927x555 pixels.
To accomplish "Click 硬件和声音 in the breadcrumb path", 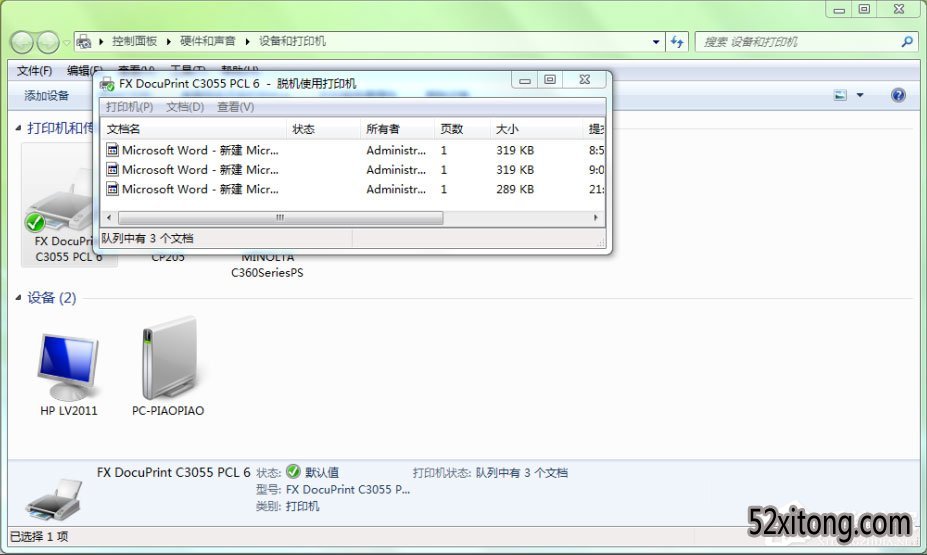I will (208, 41).
